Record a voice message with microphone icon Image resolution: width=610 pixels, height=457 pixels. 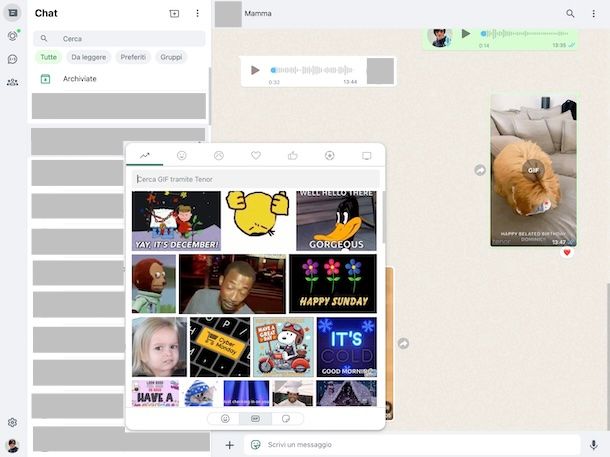[x=593, y=445]
